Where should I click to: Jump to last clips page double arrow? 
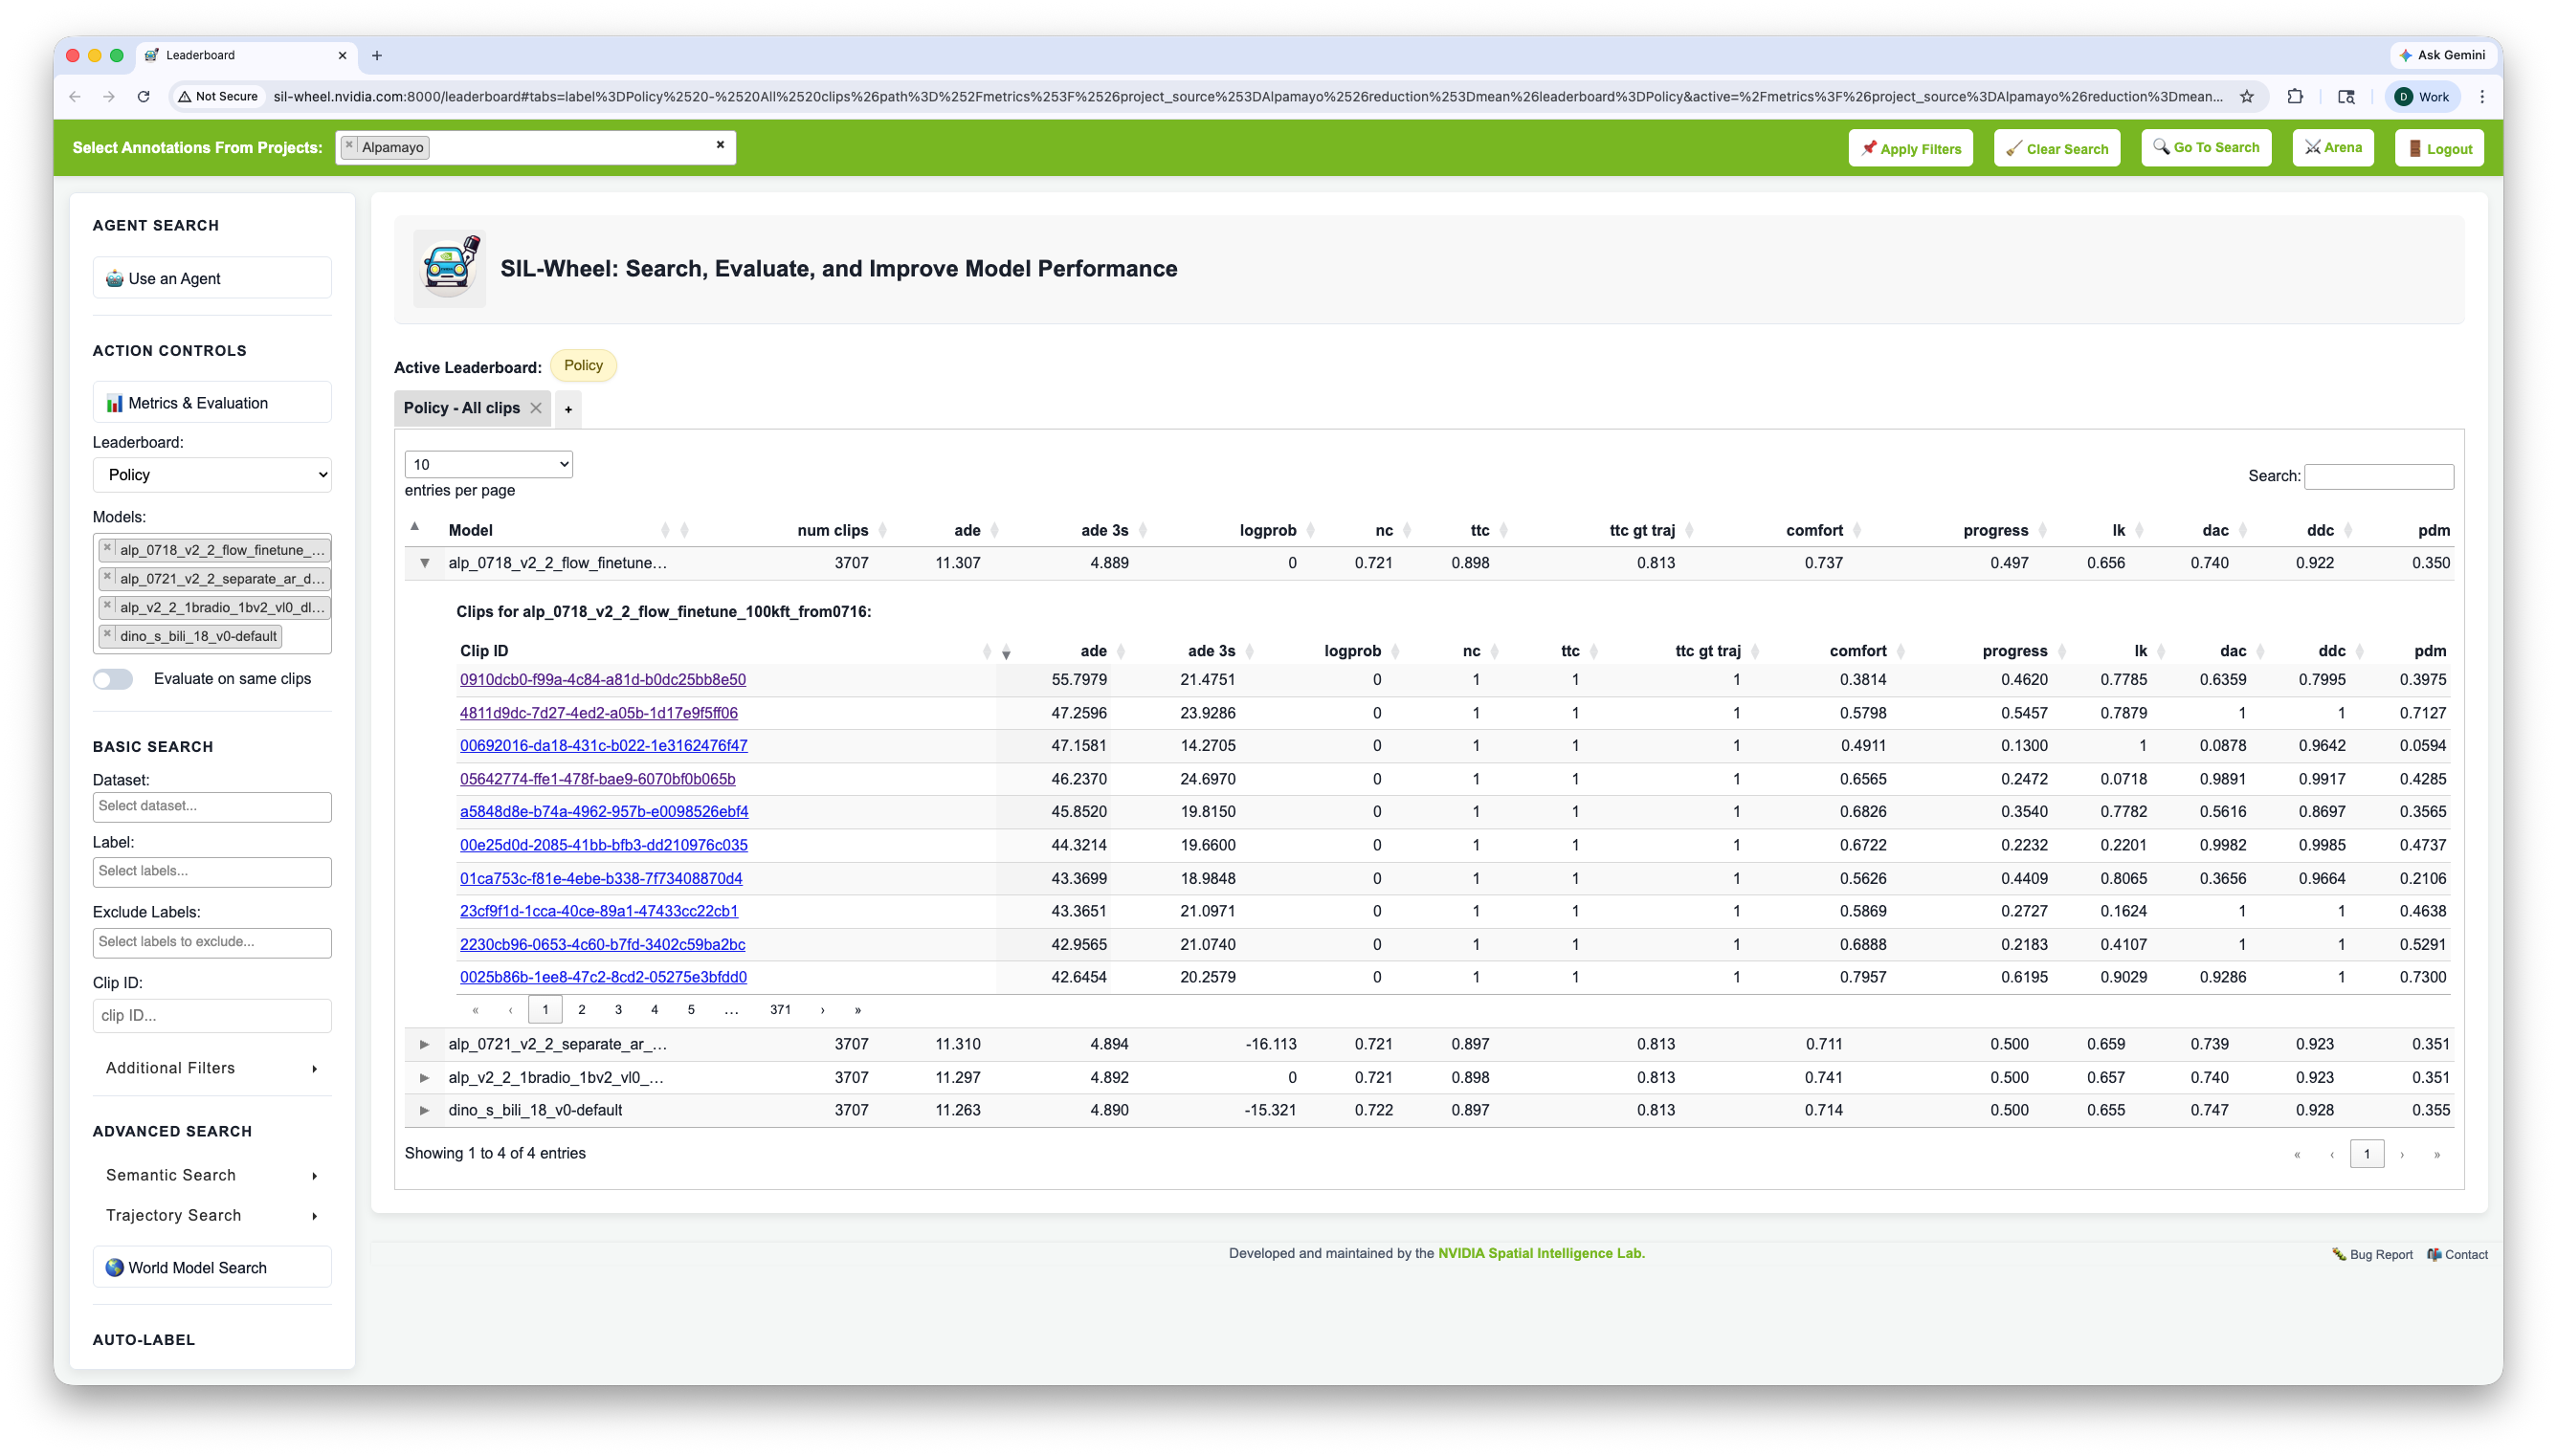point(858,1010)
